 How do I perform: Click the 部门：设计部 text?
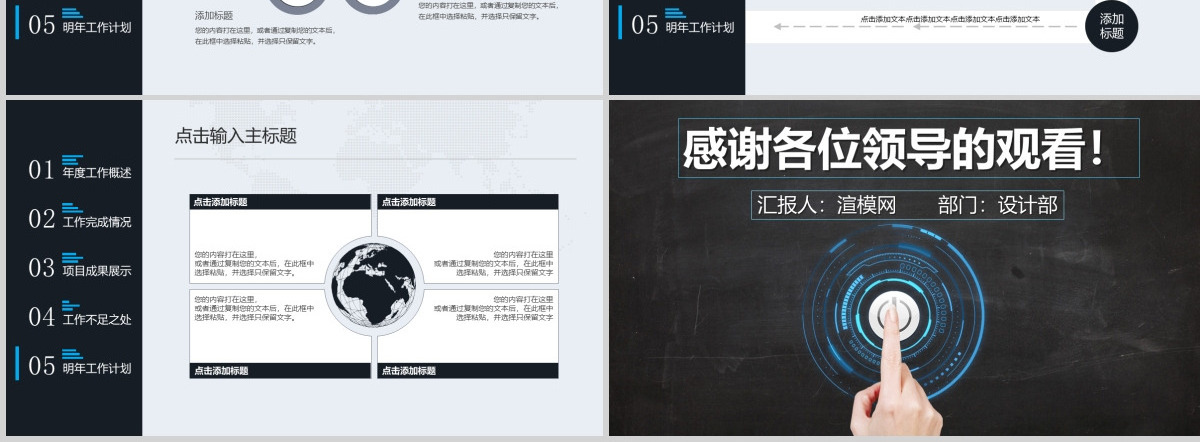tap(997, 205)
